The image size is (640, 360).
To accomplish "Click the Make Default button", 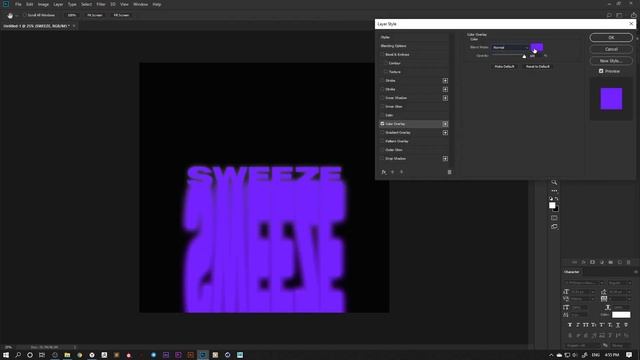I will point(504,67).
